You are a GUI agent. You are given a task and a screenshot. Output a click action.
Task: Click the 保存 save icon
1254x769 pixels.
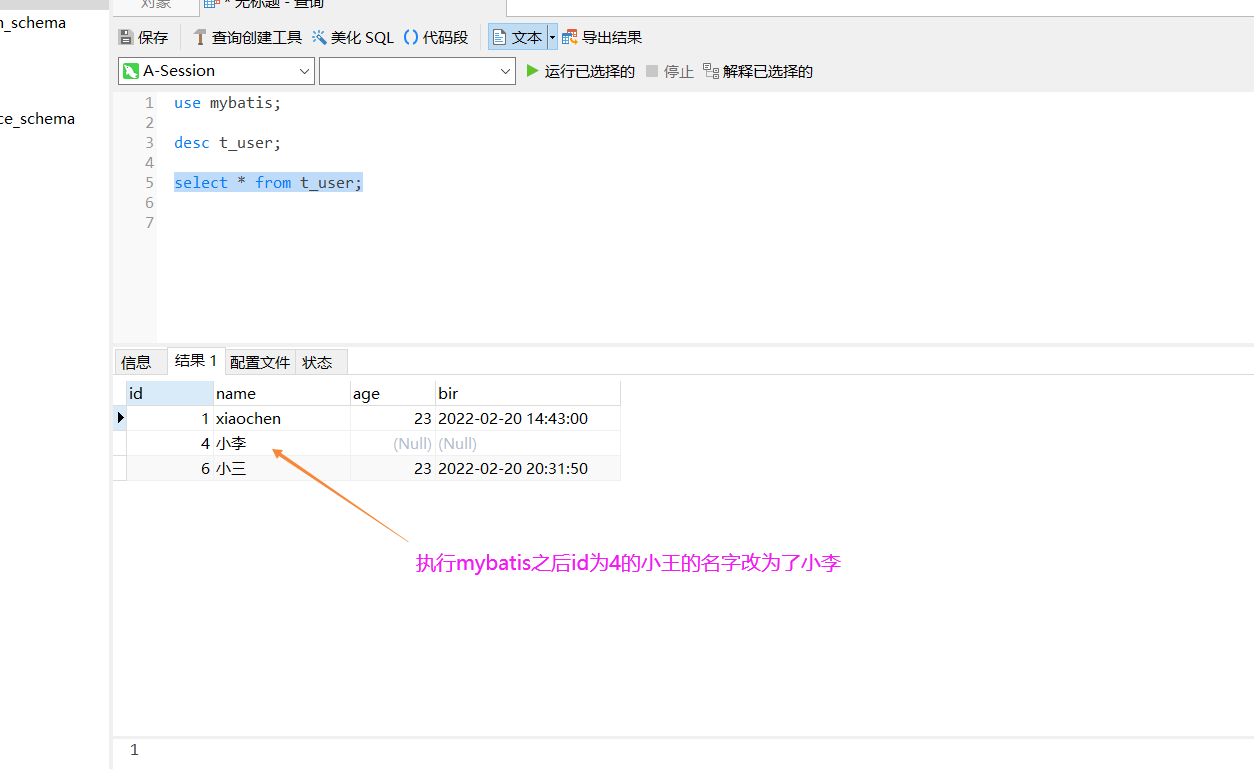(126, 38)
